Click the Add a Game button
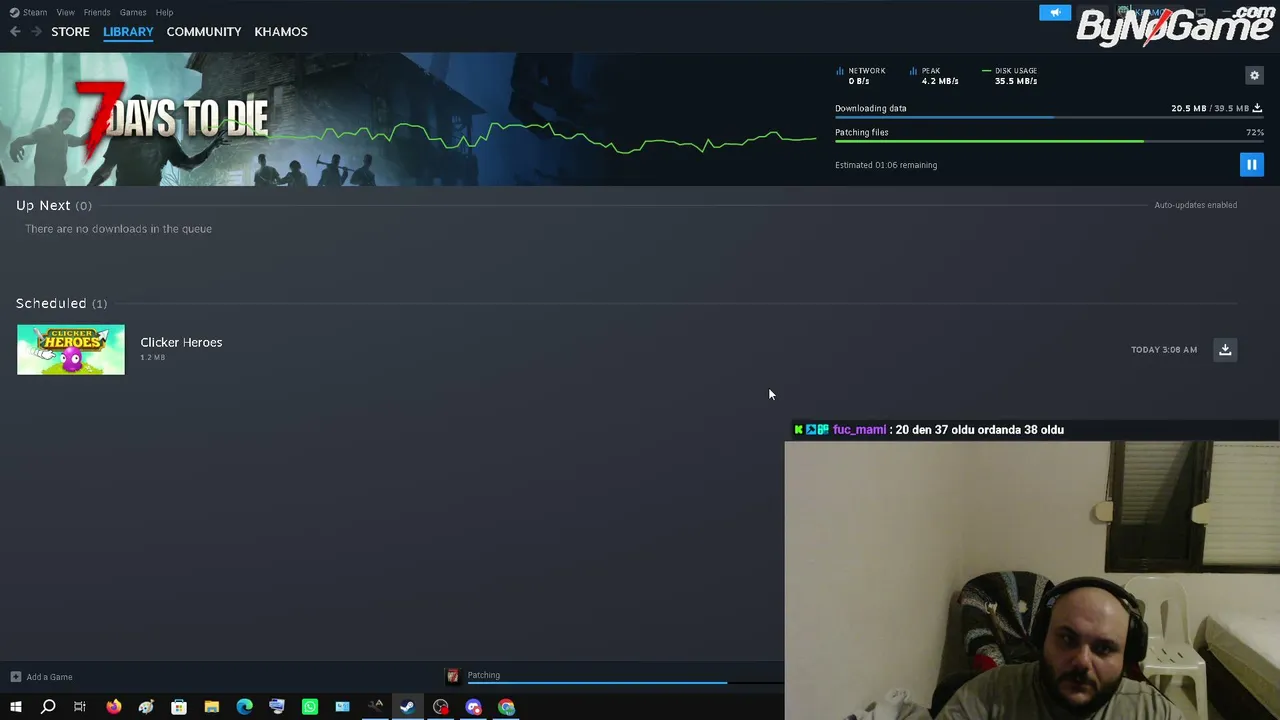Screen dimensions: 1280x720 pyautogui.click(x=41, y=677)
